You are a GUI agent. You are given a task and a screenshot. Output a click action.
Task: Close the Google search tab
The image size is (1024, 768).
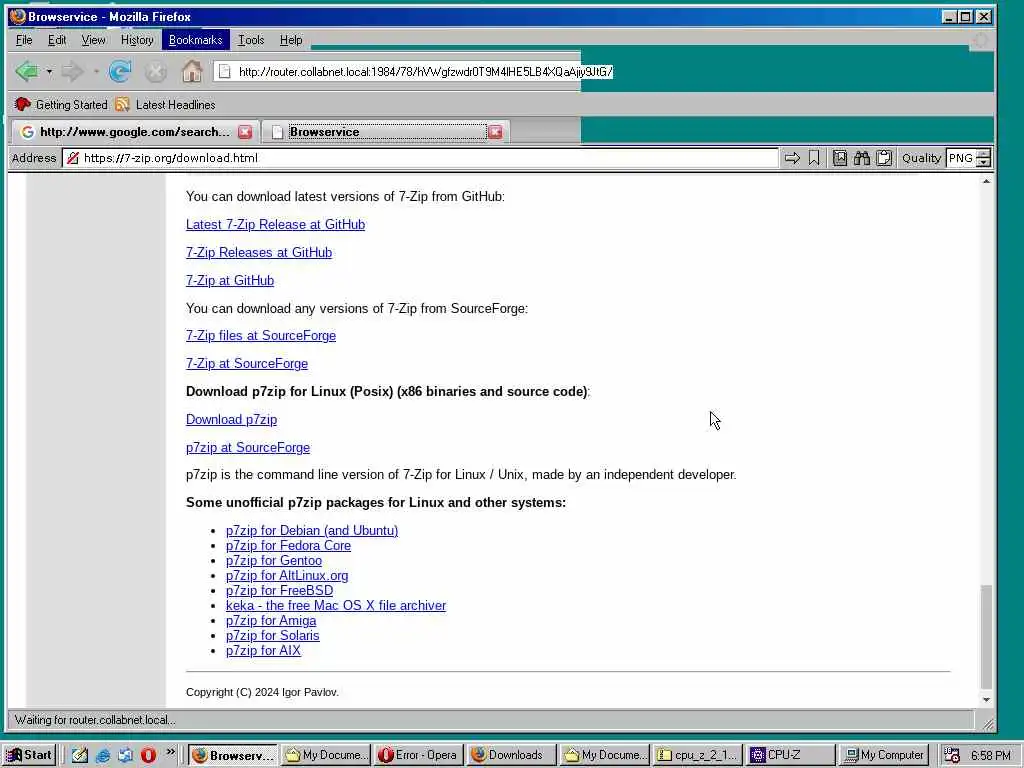245,132
